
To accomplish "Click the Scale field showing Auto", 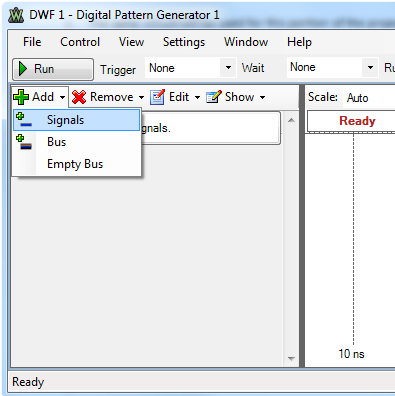I will (369, 98).
